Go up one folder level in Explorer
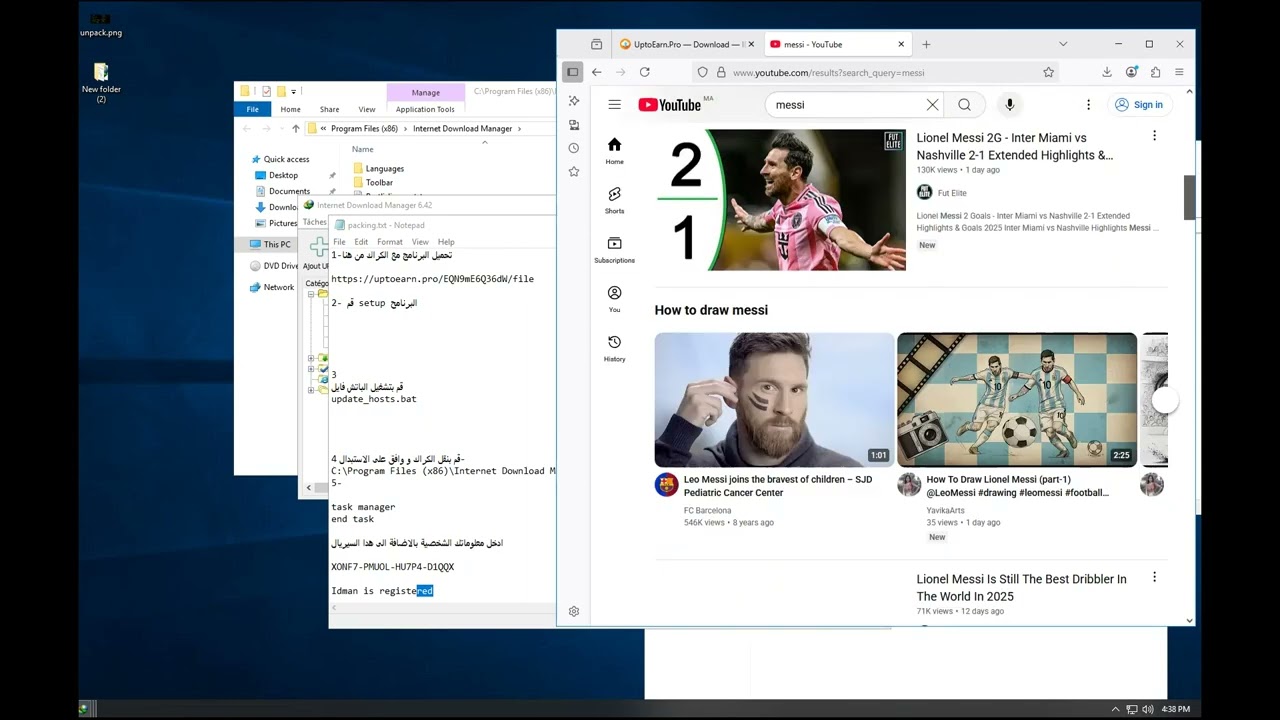This screenshot has height=720, width=1280. point(296,129)
